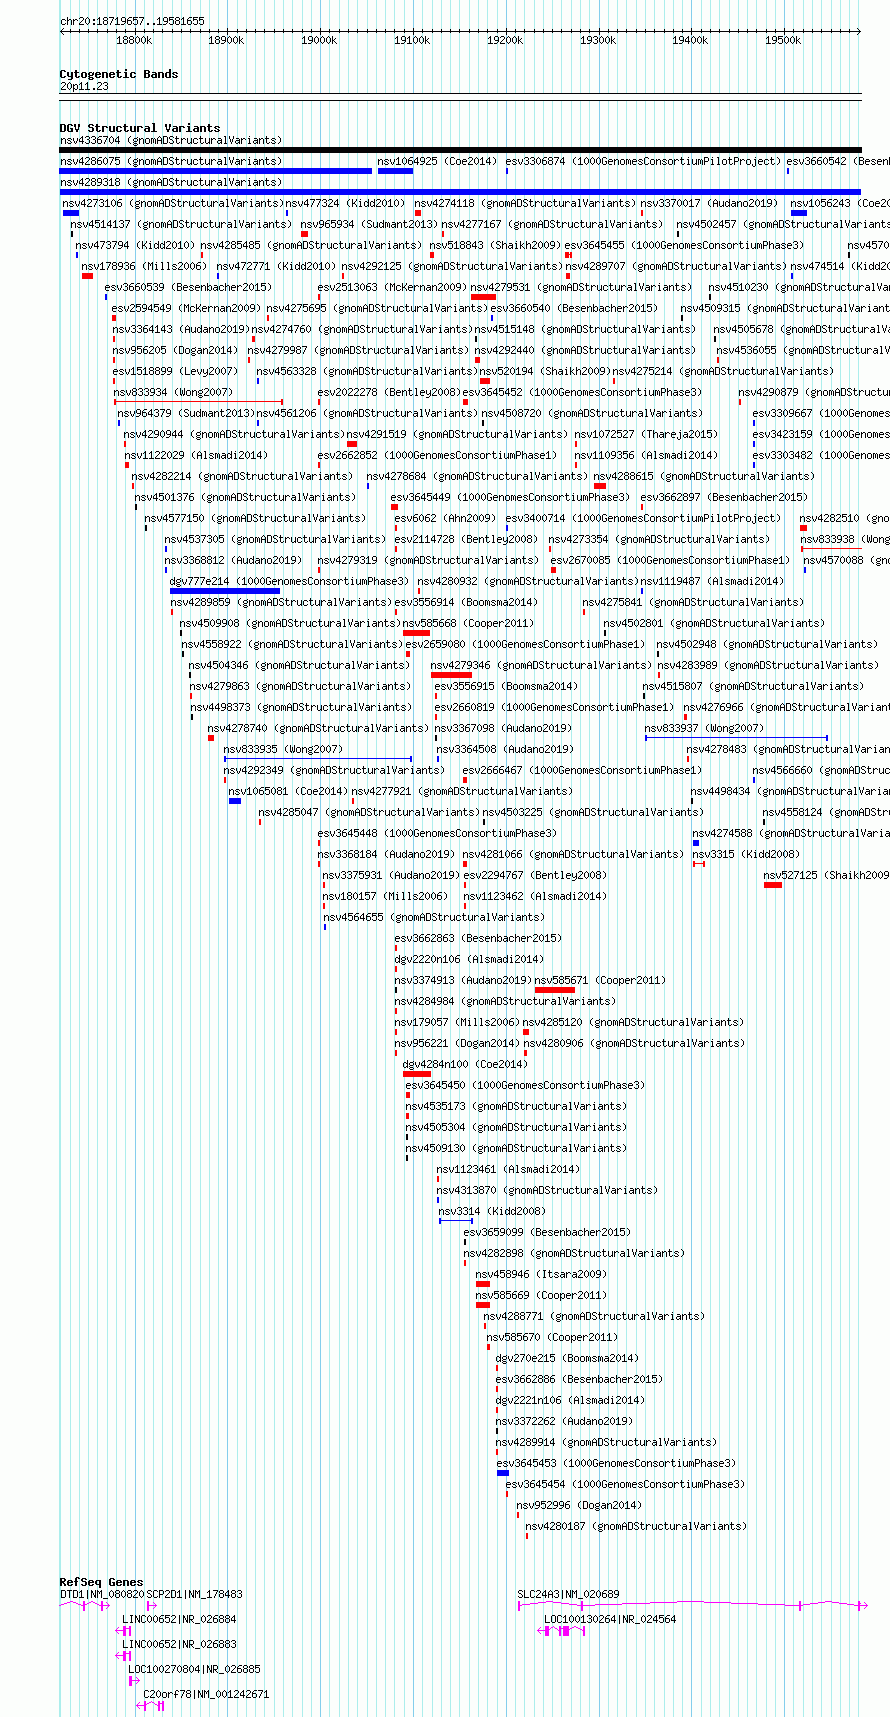Select dgv4284n100 (Coe2014) variant
This screenshot has width=890, height=1717.
click(465, 1064)
